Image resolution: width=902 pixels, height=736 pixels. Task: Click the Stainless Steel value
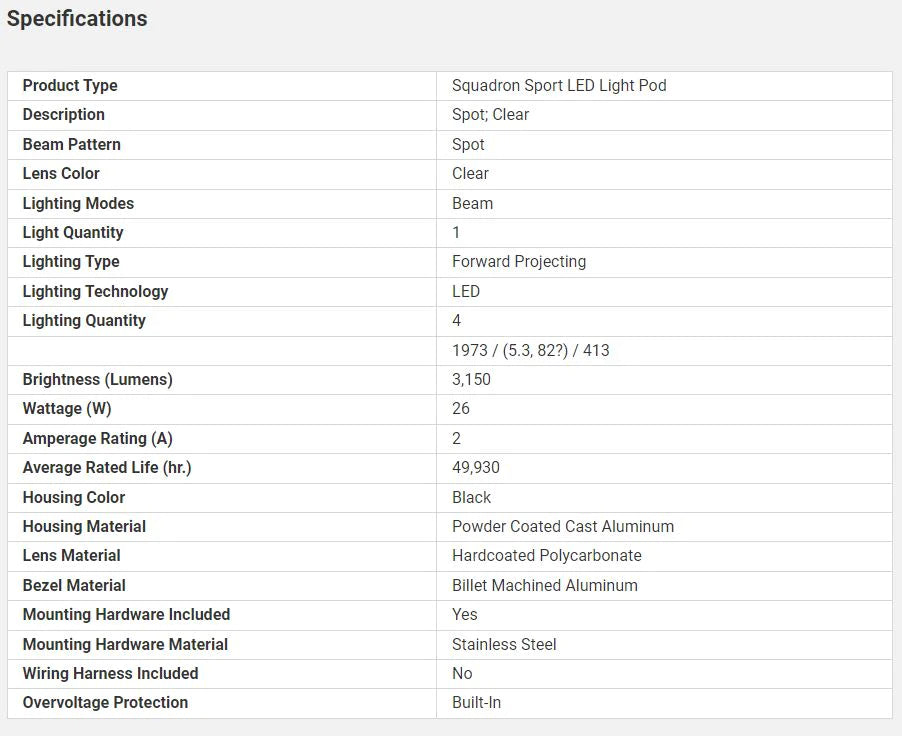tap(504, 645)
